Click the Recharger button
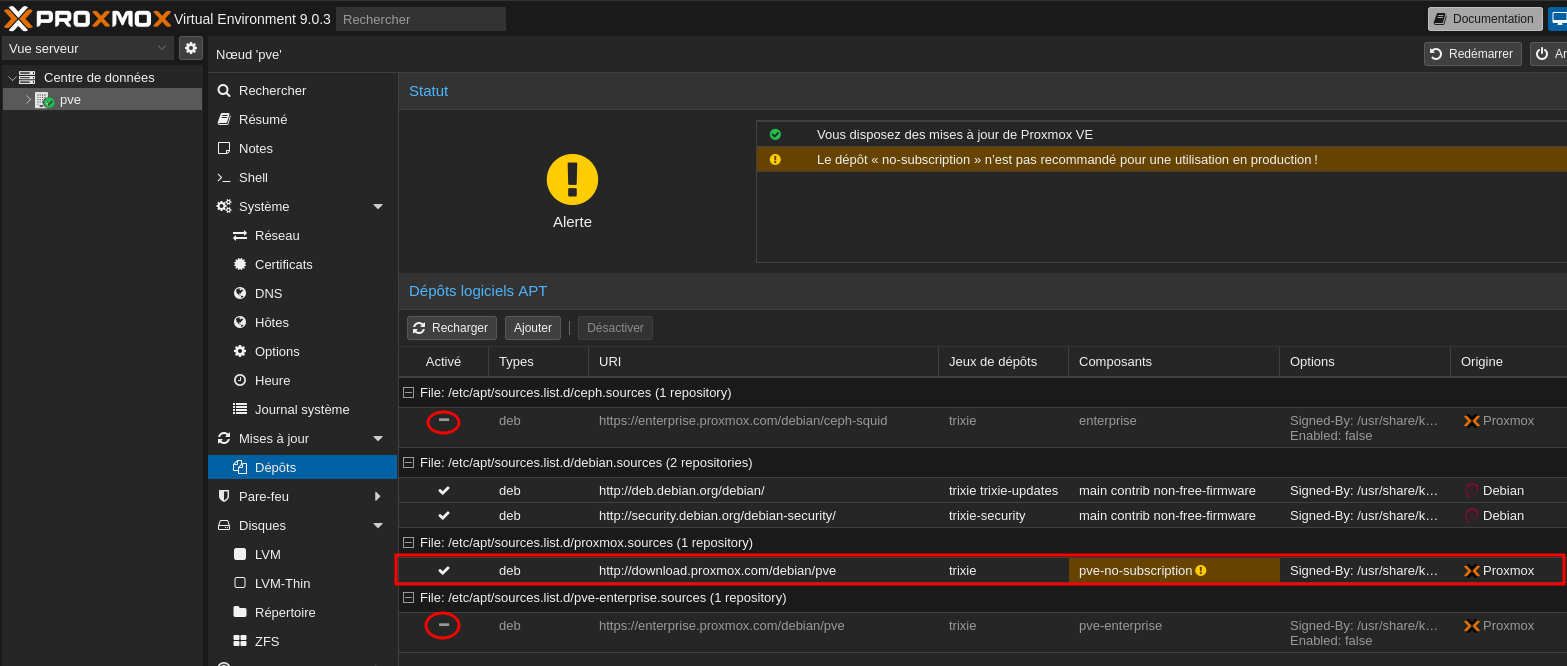 coord(451,328)
